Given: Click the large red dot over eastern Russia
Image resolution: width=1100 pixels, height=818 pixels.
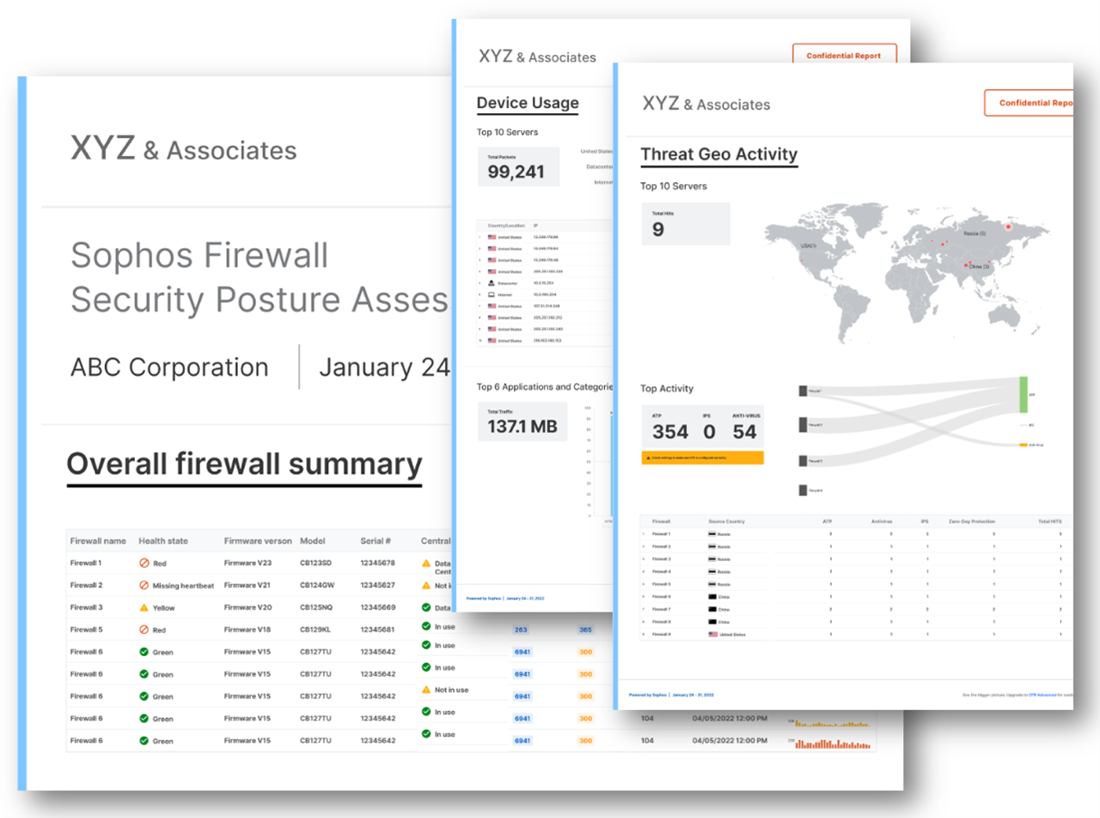Looking at the screenshot, I should coord(1009,227).
